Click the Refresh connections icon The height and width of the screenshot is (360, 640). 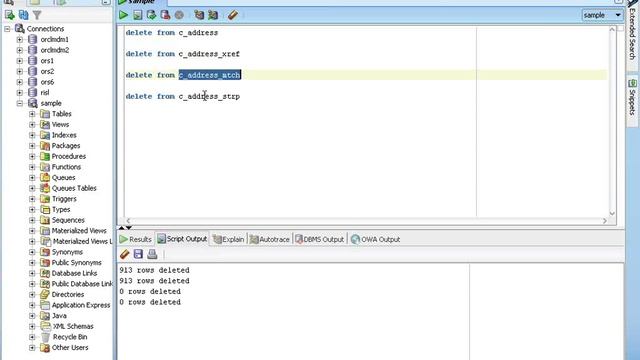point(24,15)
